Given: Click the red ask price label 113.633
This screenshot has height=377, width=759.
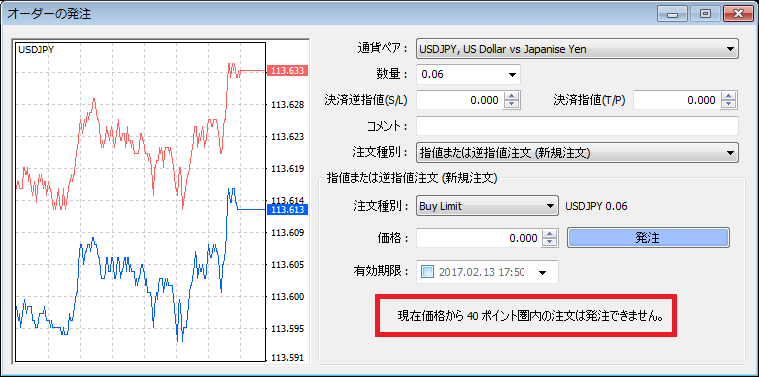Looking at the screenshot, I should [288, 71].
